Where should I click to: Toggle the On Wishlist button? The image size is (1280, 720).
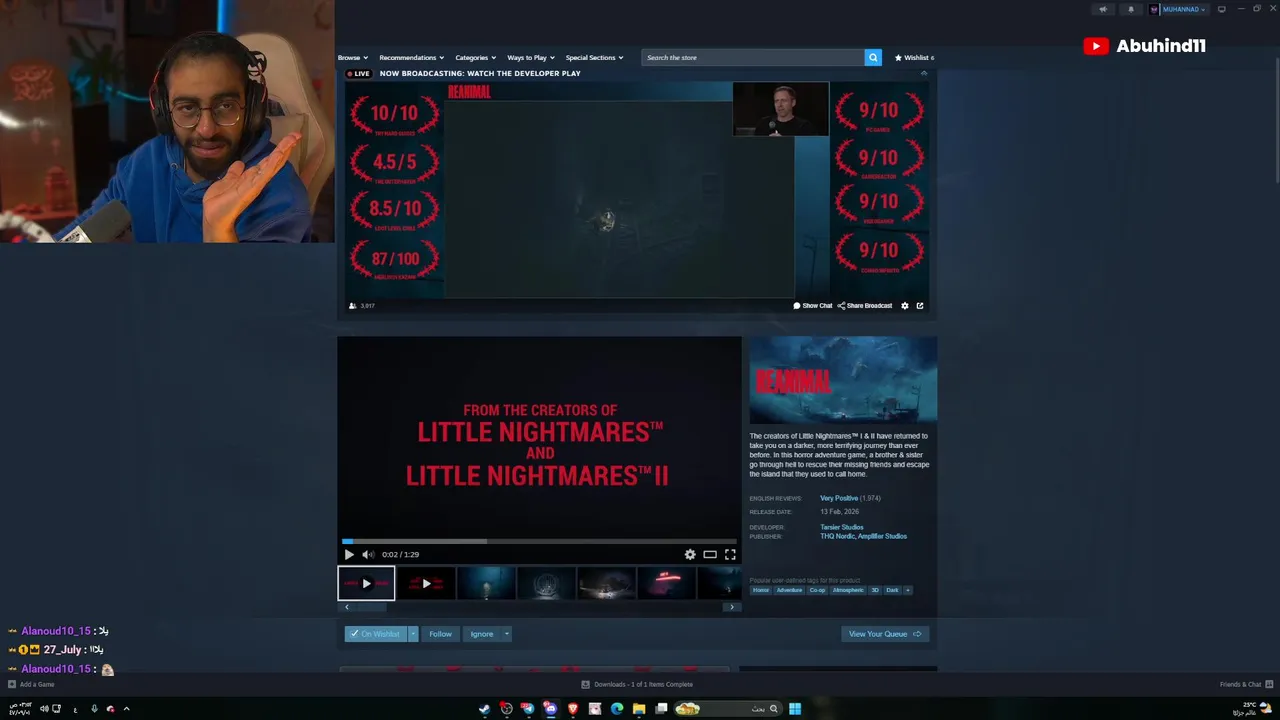[x=376, y=634]
